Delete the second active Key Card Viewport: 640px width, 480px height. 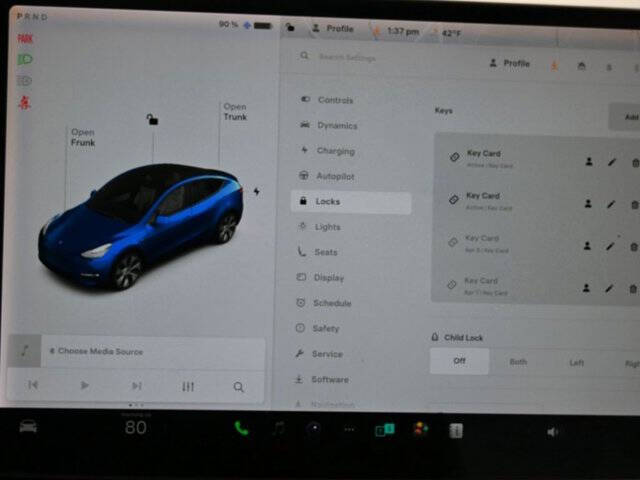pos(634,205)
